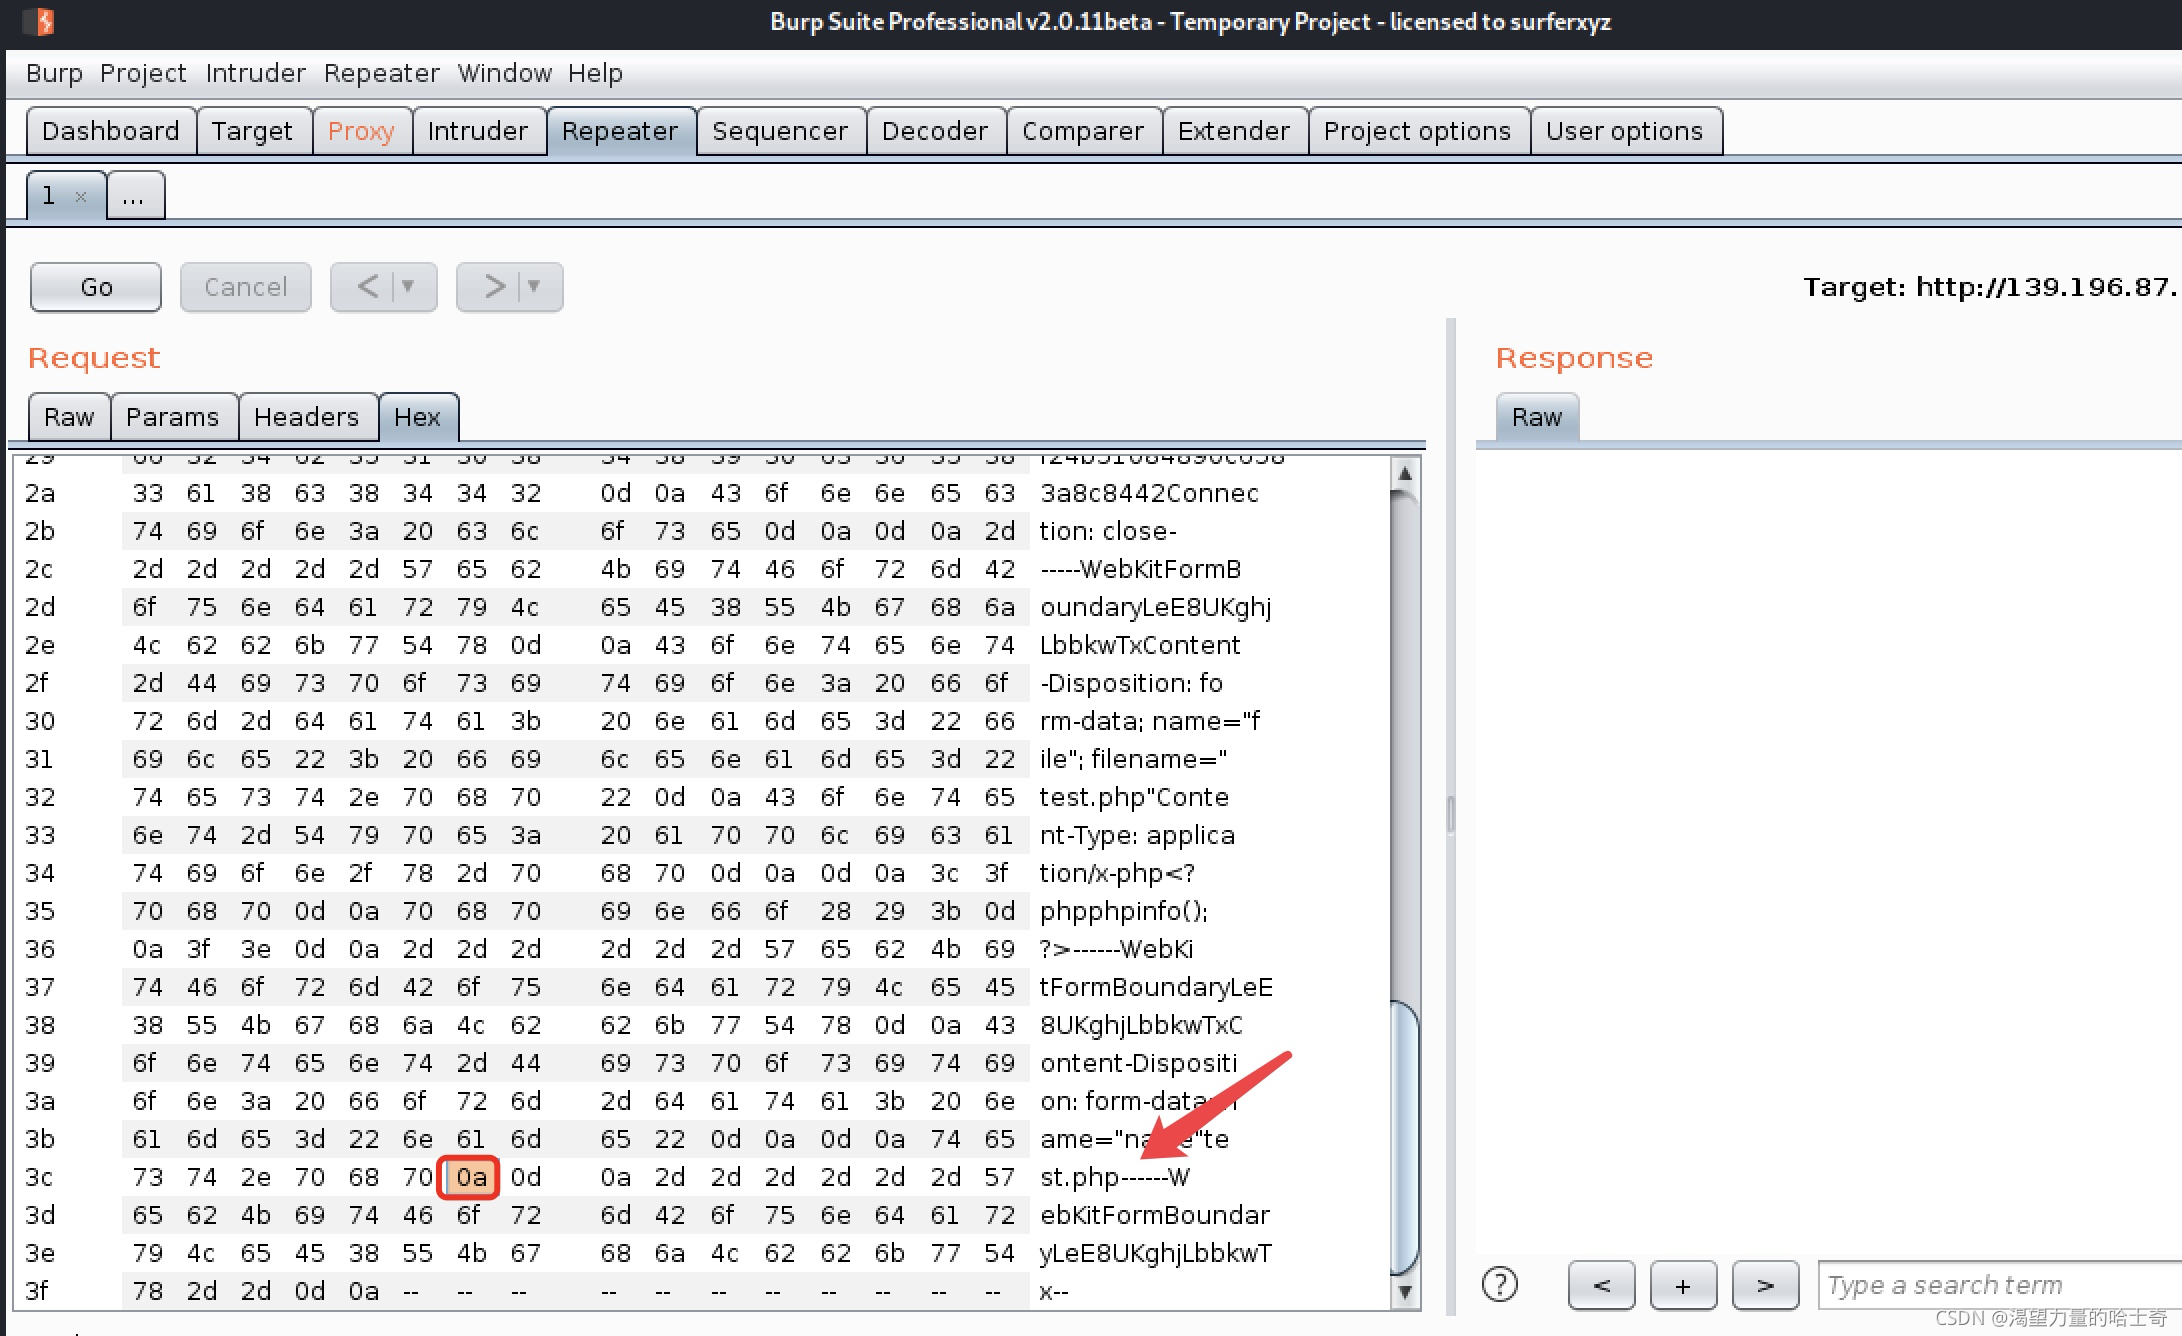Open the Help menu
Image resolution: width=2182 pixels, height=1336 pixels.
pyautogui.click(x=595, y=73)
